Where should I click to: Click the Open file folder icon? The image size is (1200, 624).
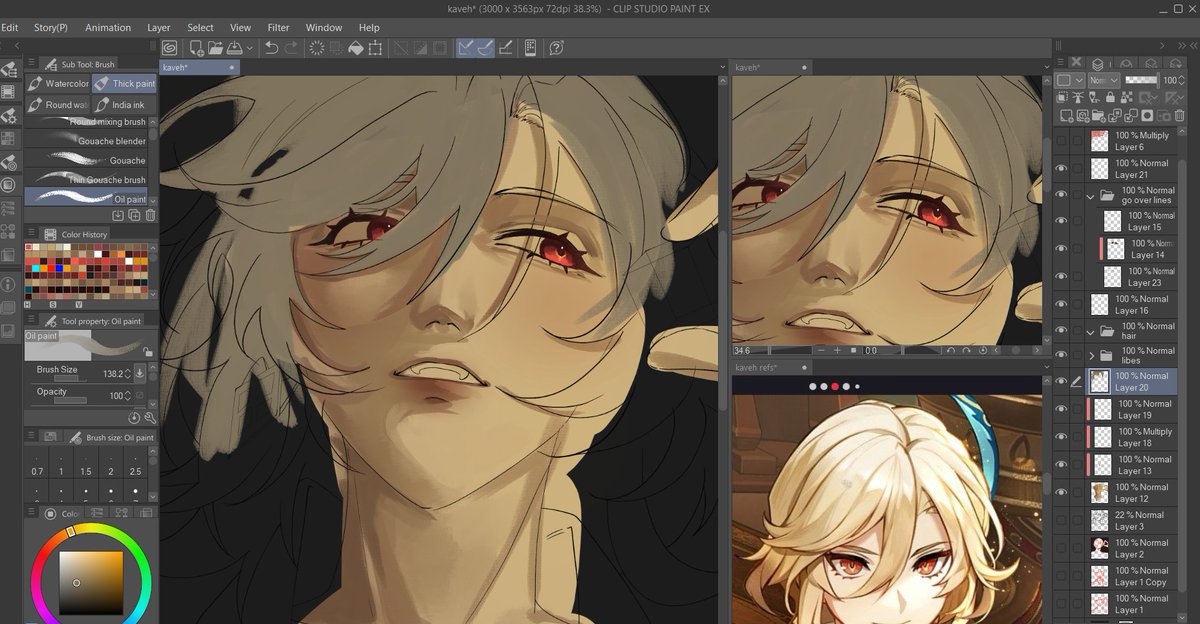pos(214,47)
